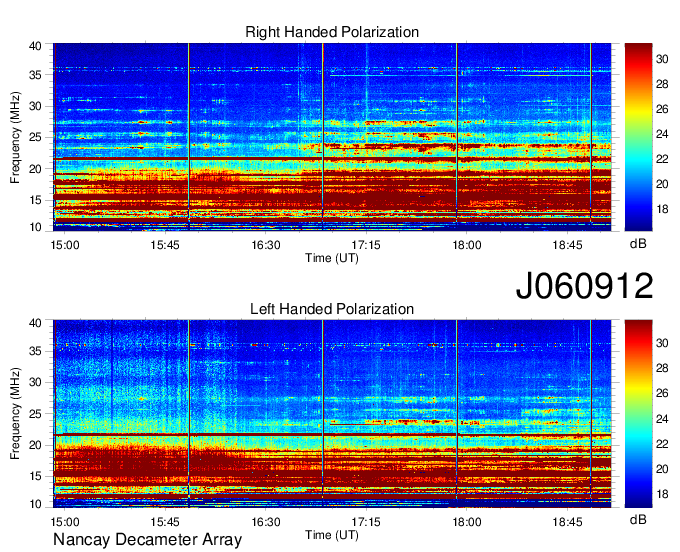Click the Left Handed spectrogram image
The height and width of the screenshot is (552, 680).
[332, 414]
